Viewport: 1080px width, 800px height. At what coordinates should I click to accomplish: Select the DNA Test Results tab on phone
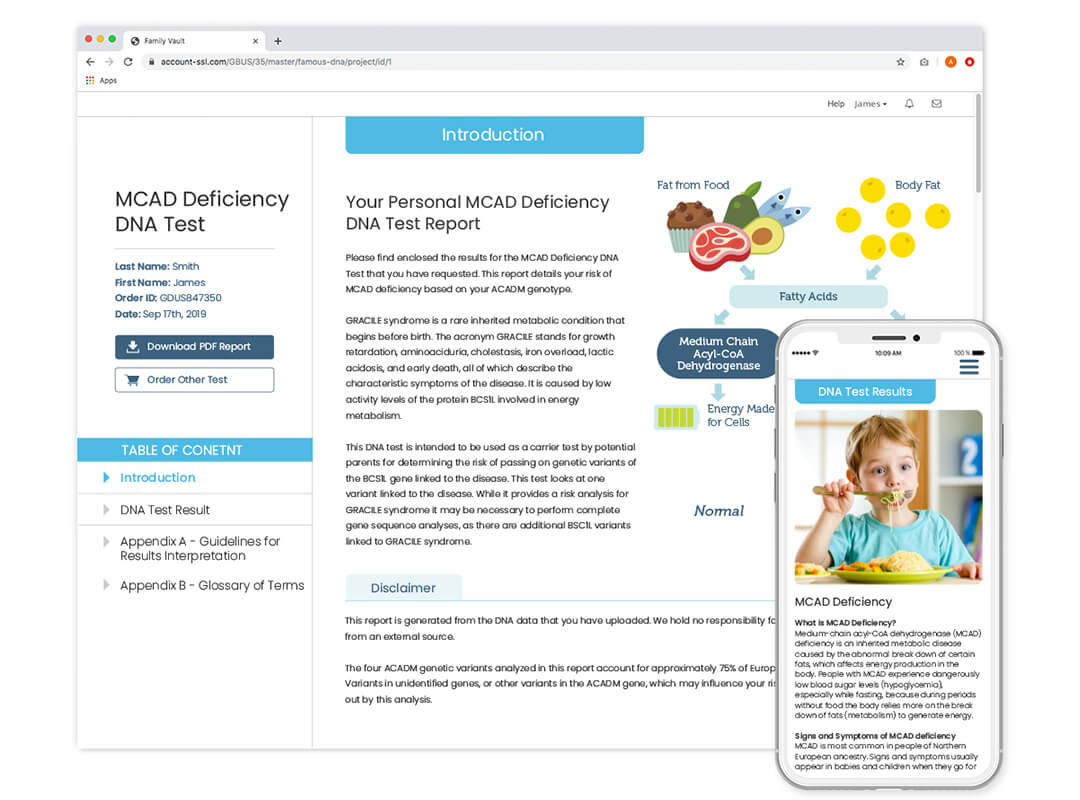[865, 391]
